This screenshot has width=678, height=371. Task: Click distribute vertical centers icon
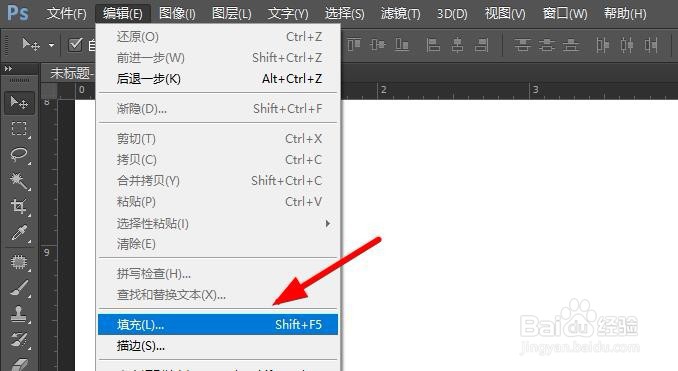547,45
